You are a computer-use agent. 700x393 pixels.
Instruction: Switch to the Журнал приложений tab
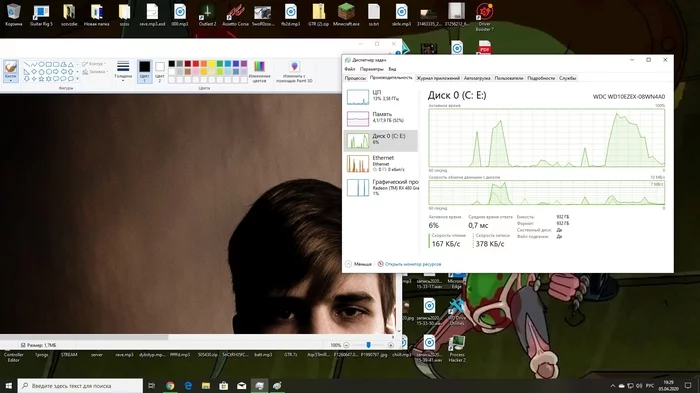[438, 78]
